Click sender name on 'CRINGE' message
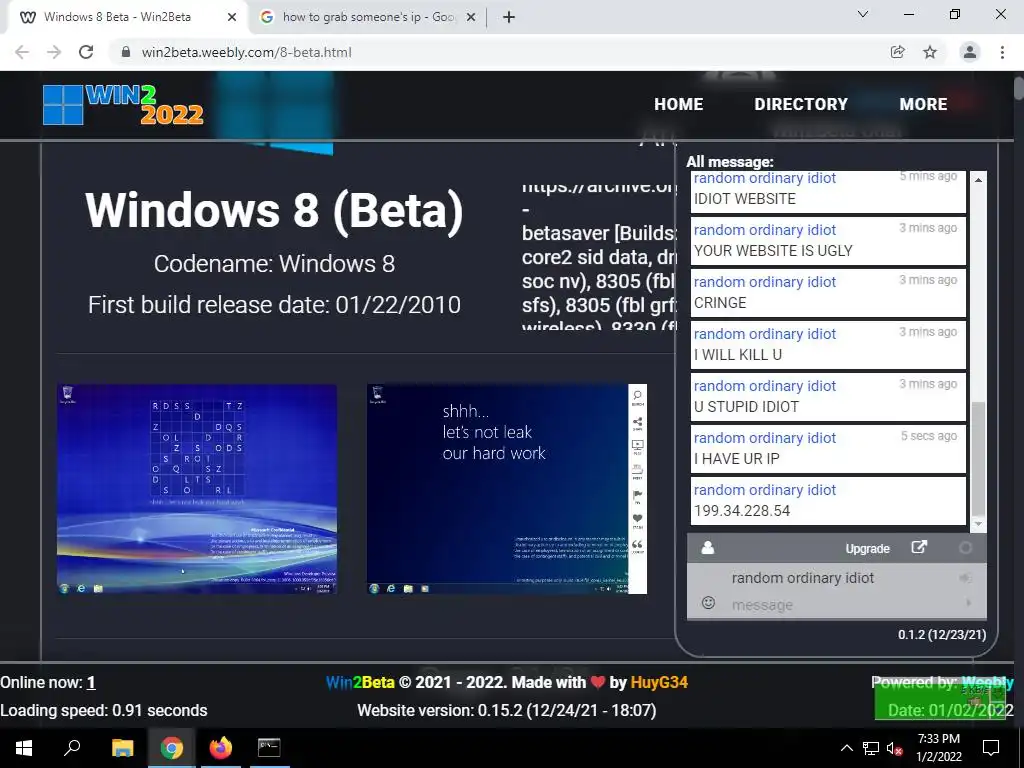This screenshot has width=1024, height=768. point(765,282)
